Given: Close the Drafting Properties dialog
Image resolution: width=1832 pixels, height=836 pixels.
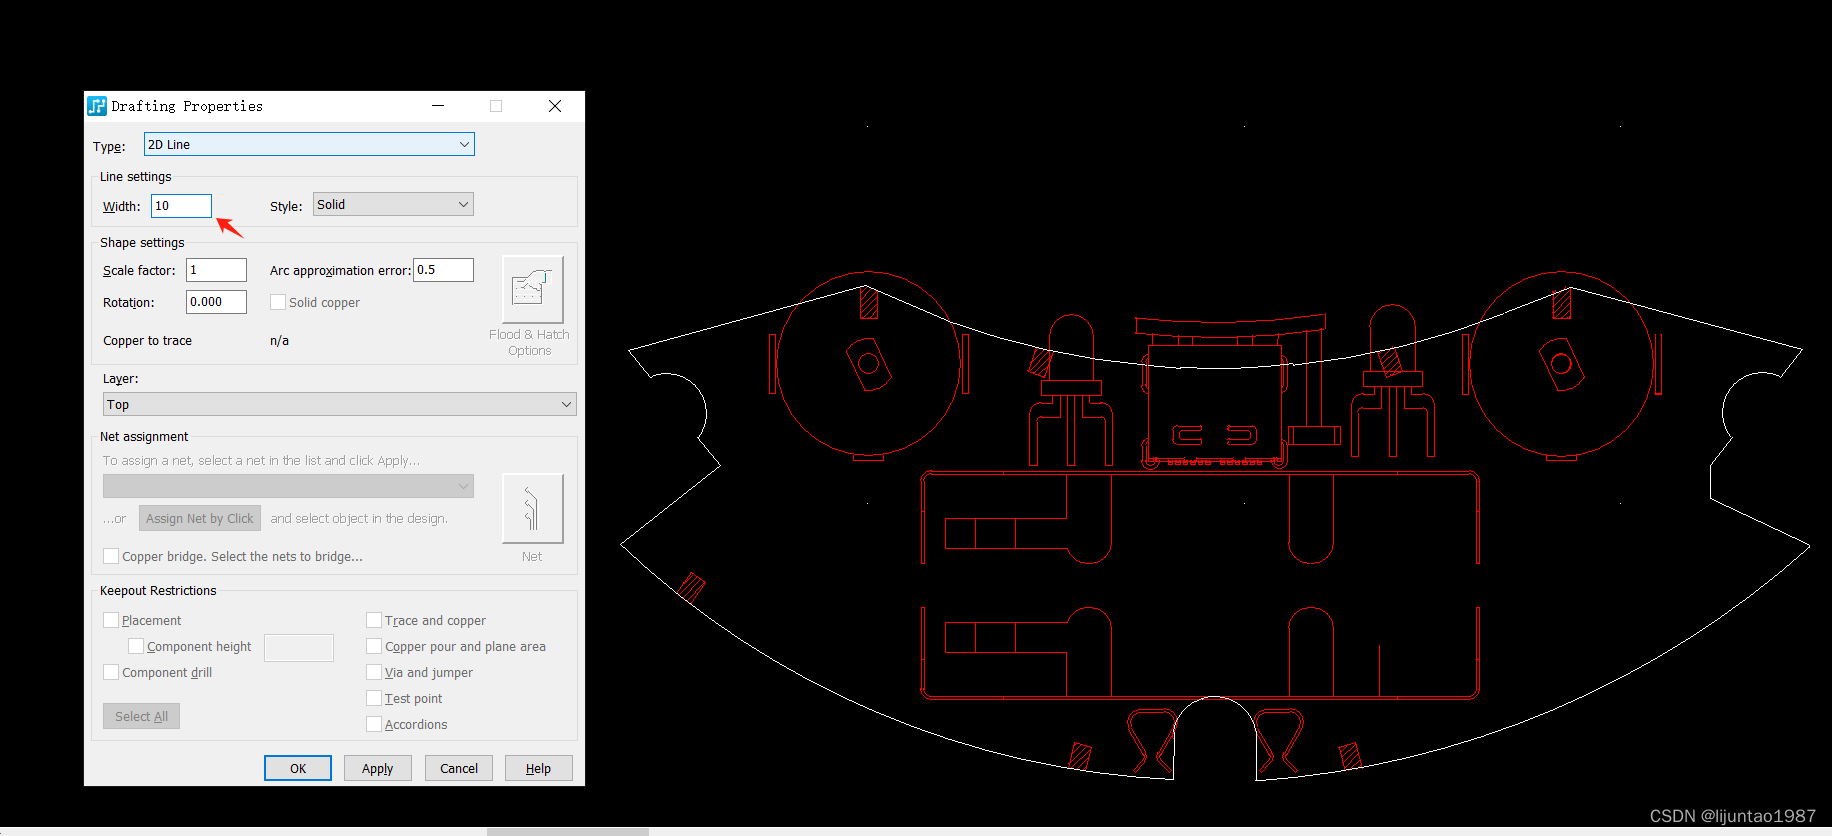Looking at the screenshot, I should pyautogui.click(x=555, y=106).
